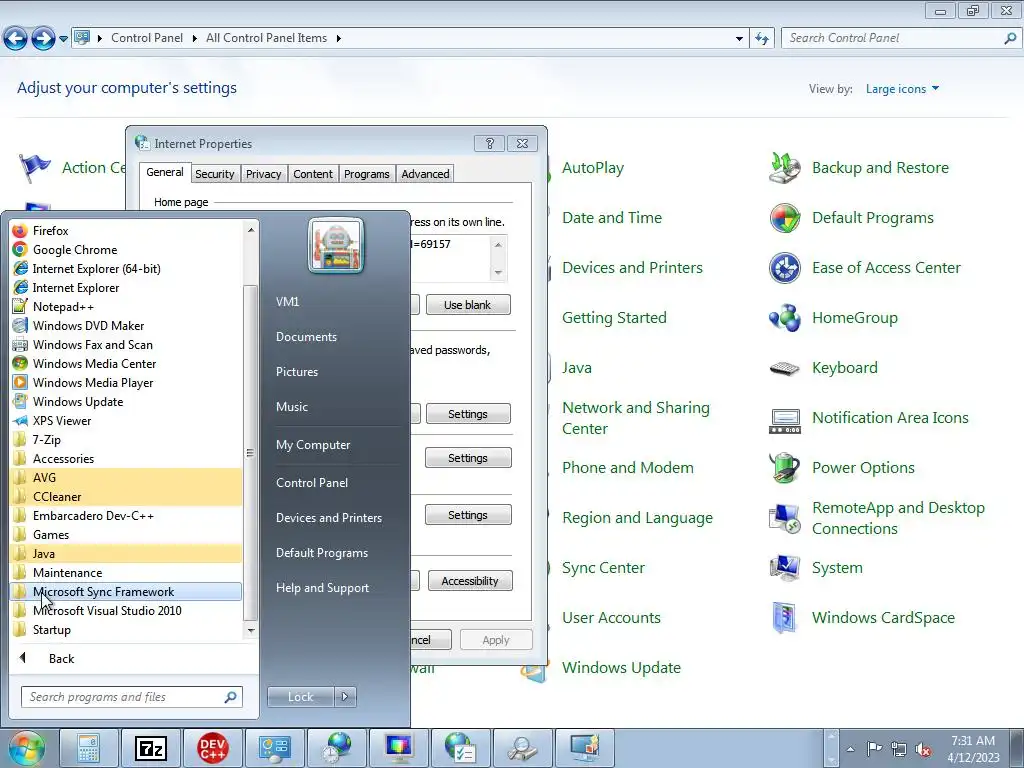Open Help and Support
1024x768 pixels.
tap(322, 588)
